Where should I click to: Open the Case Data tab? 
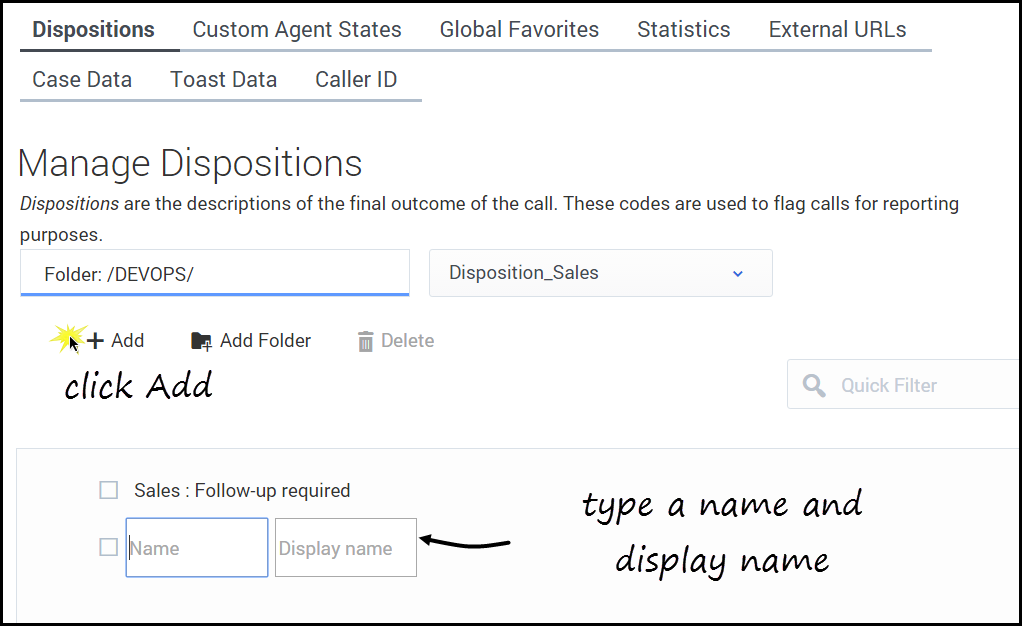click(82, 80)
